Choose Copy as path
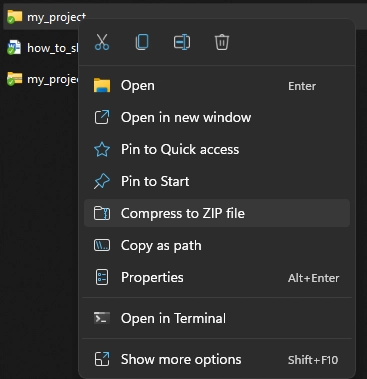The image size is (367, 379). 217,246
